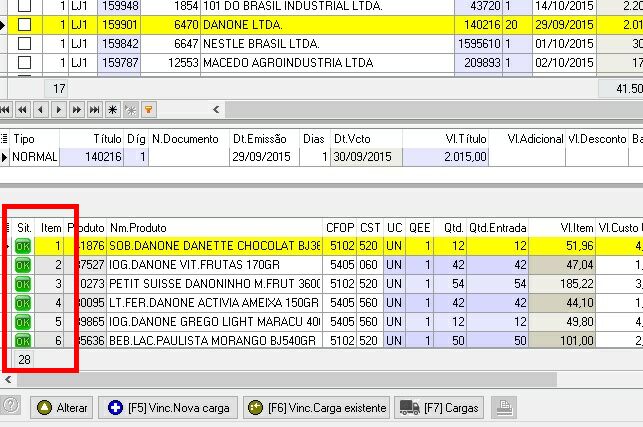Click title value 2.015,00 cell
643x427 pixels.
click(x=445, y=157)
